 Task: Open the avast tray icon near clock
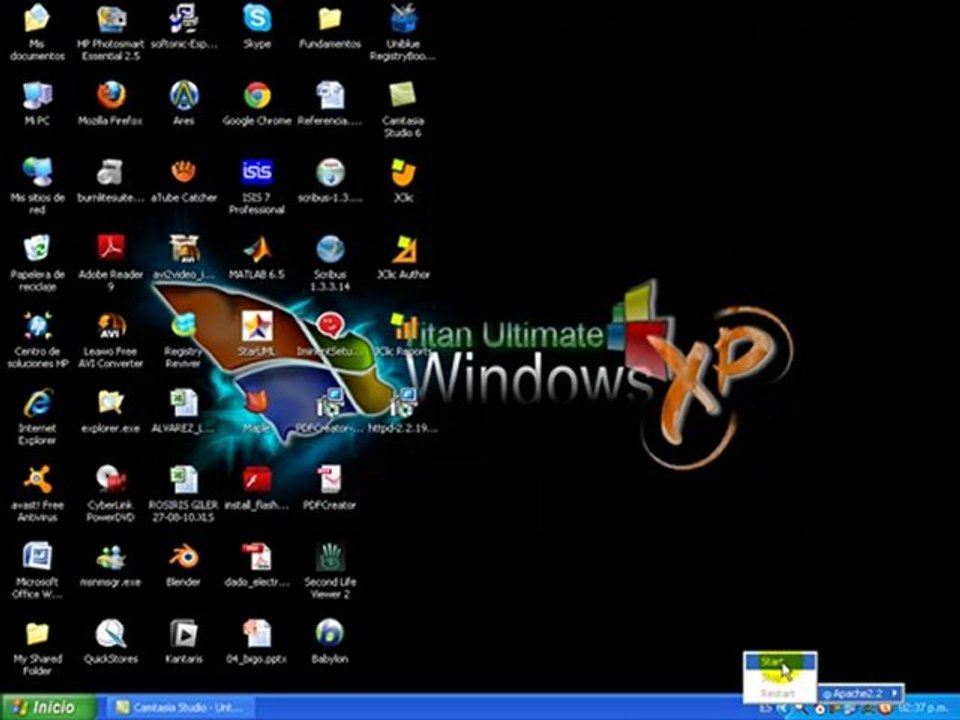point(884,709)
